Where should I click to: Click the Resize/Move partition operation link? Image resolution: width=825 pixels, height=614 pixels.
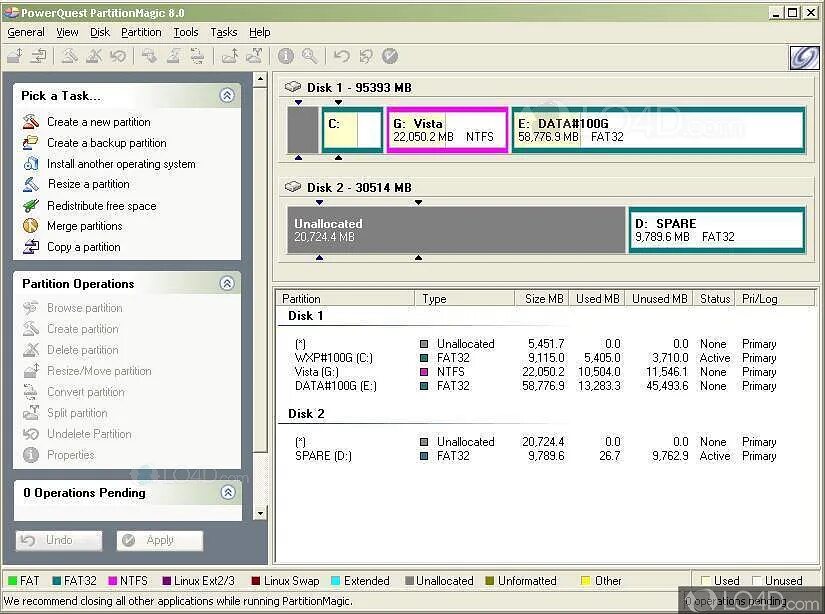tap(99, 371)
